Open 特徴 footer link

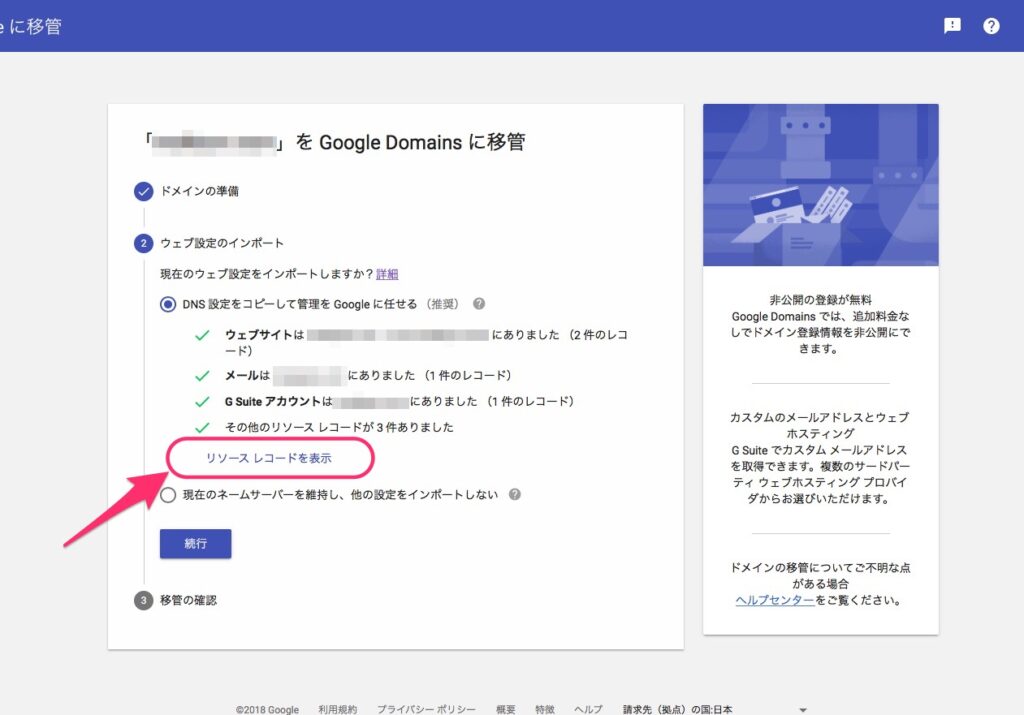pyautogui.click(x=545, y=709)
